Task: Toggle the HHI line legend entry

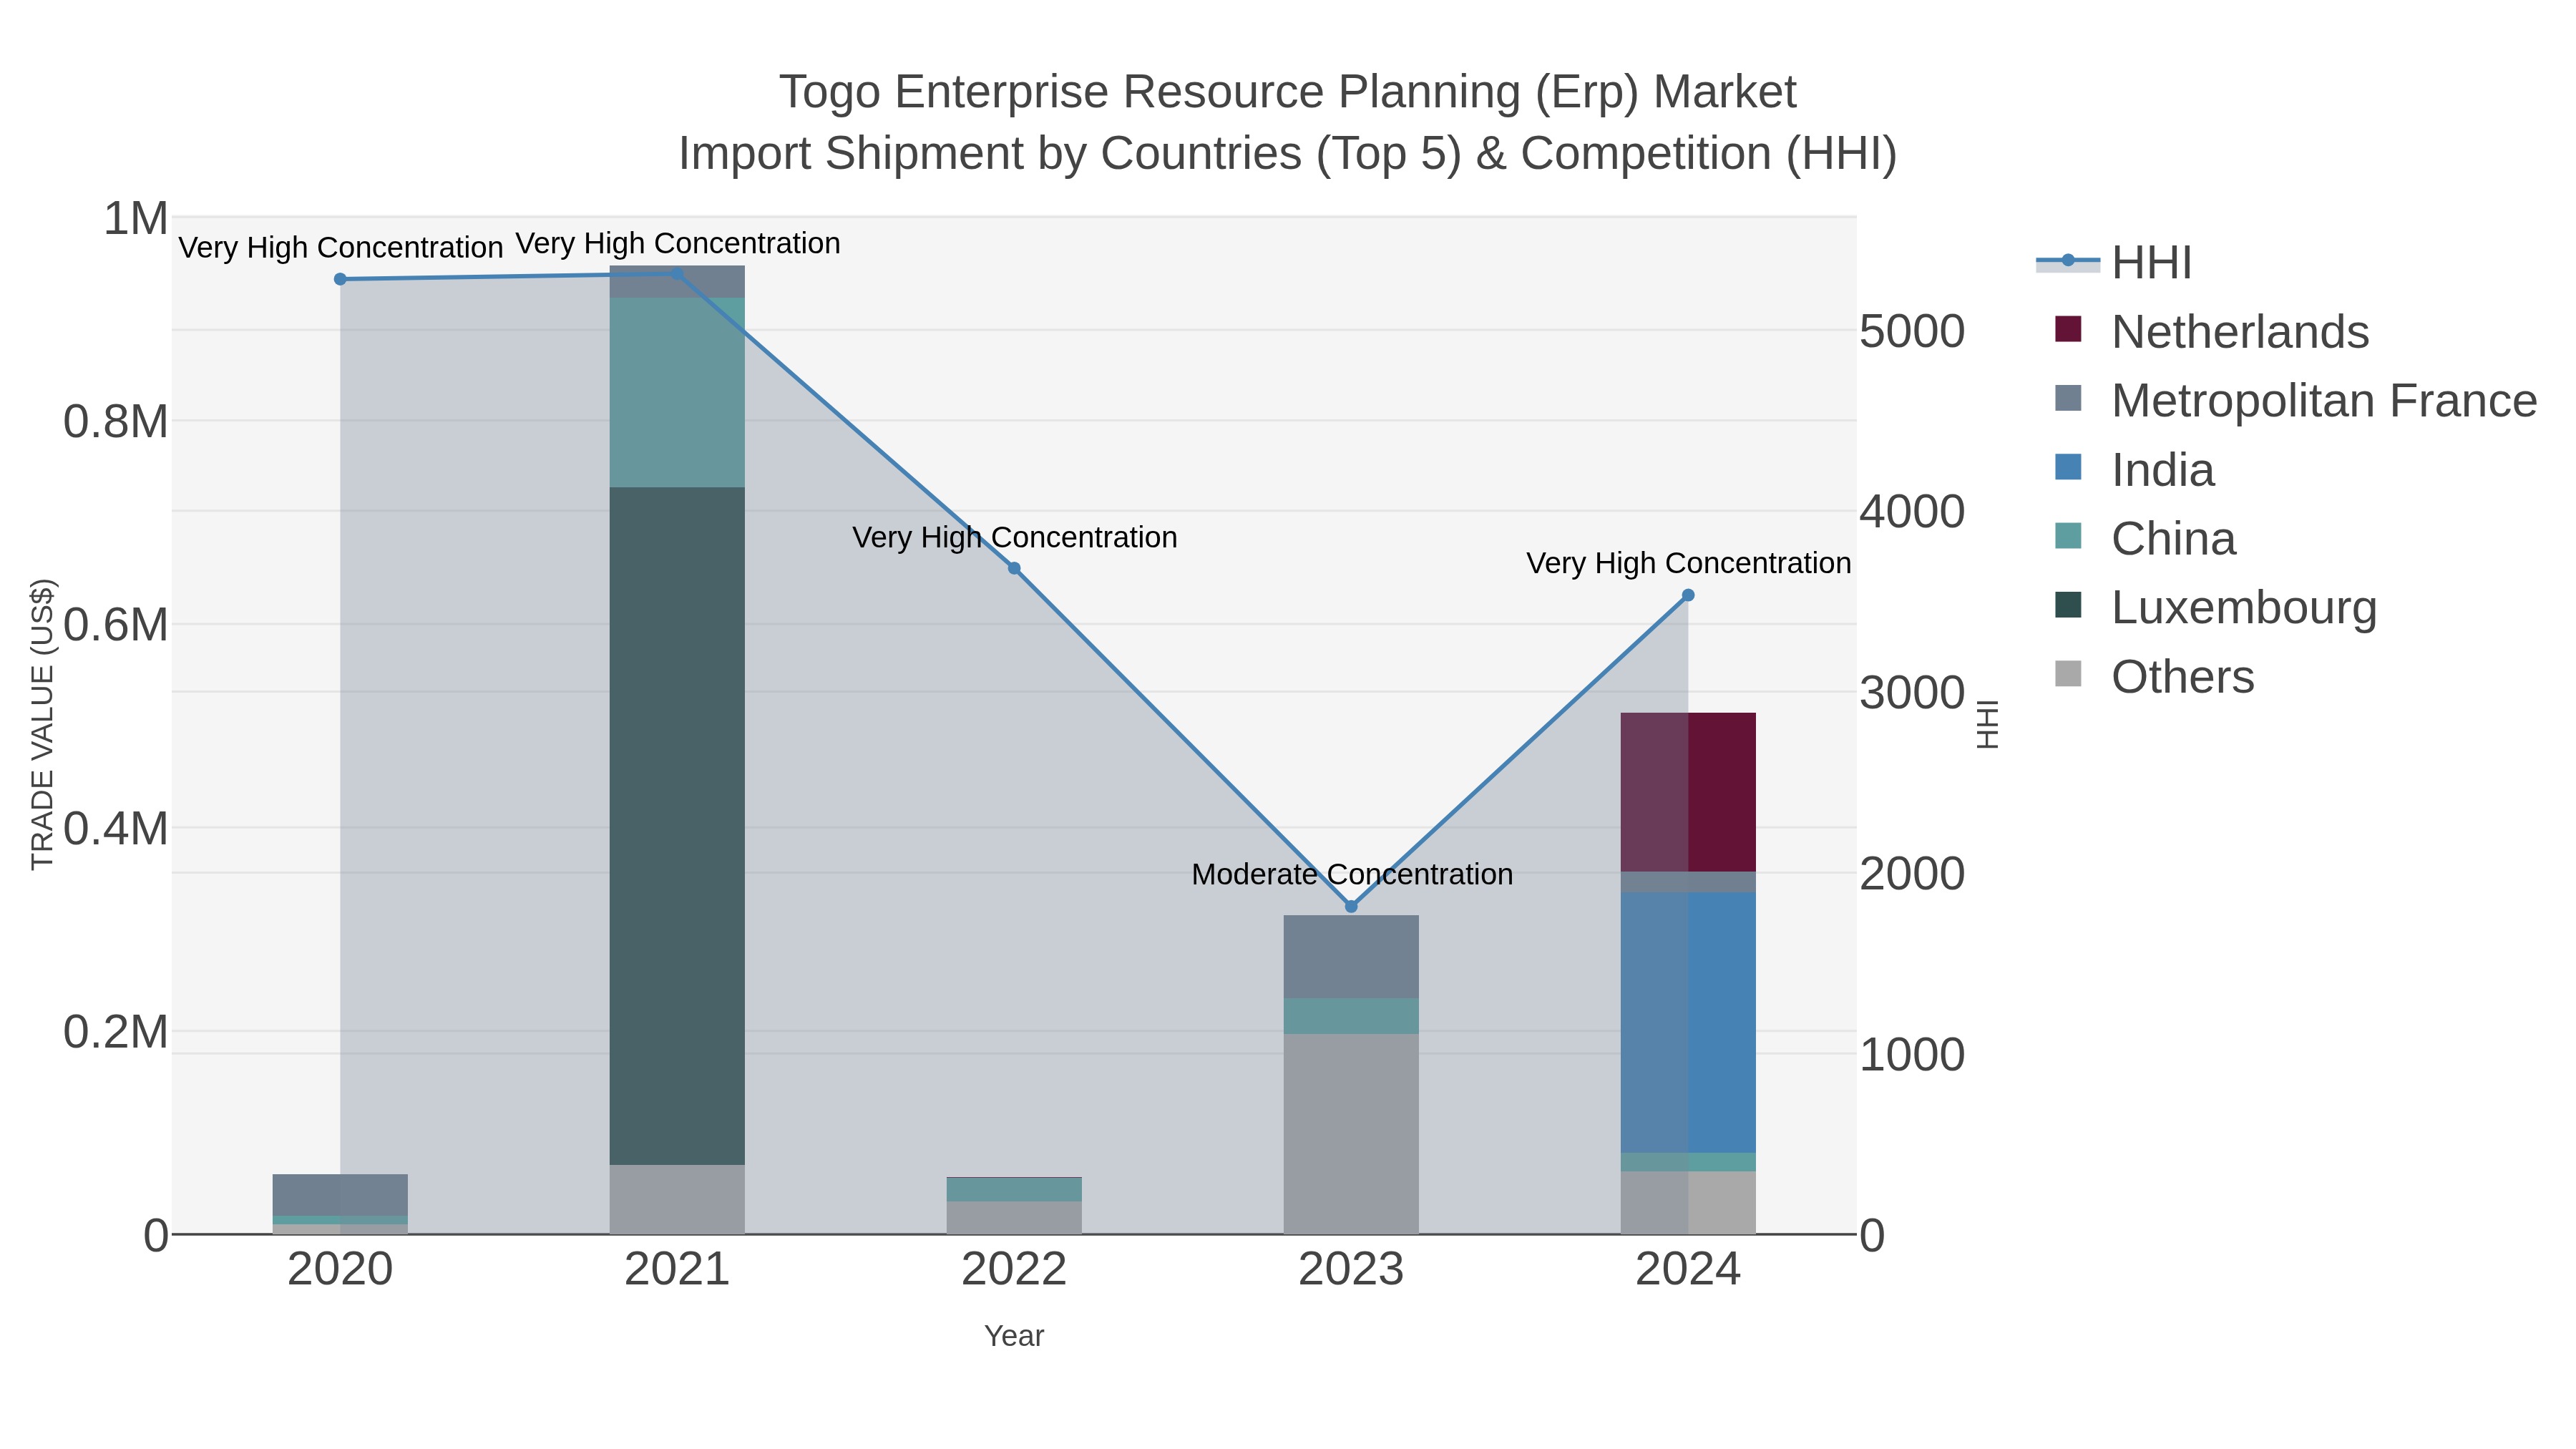Action: [2114, 263]
